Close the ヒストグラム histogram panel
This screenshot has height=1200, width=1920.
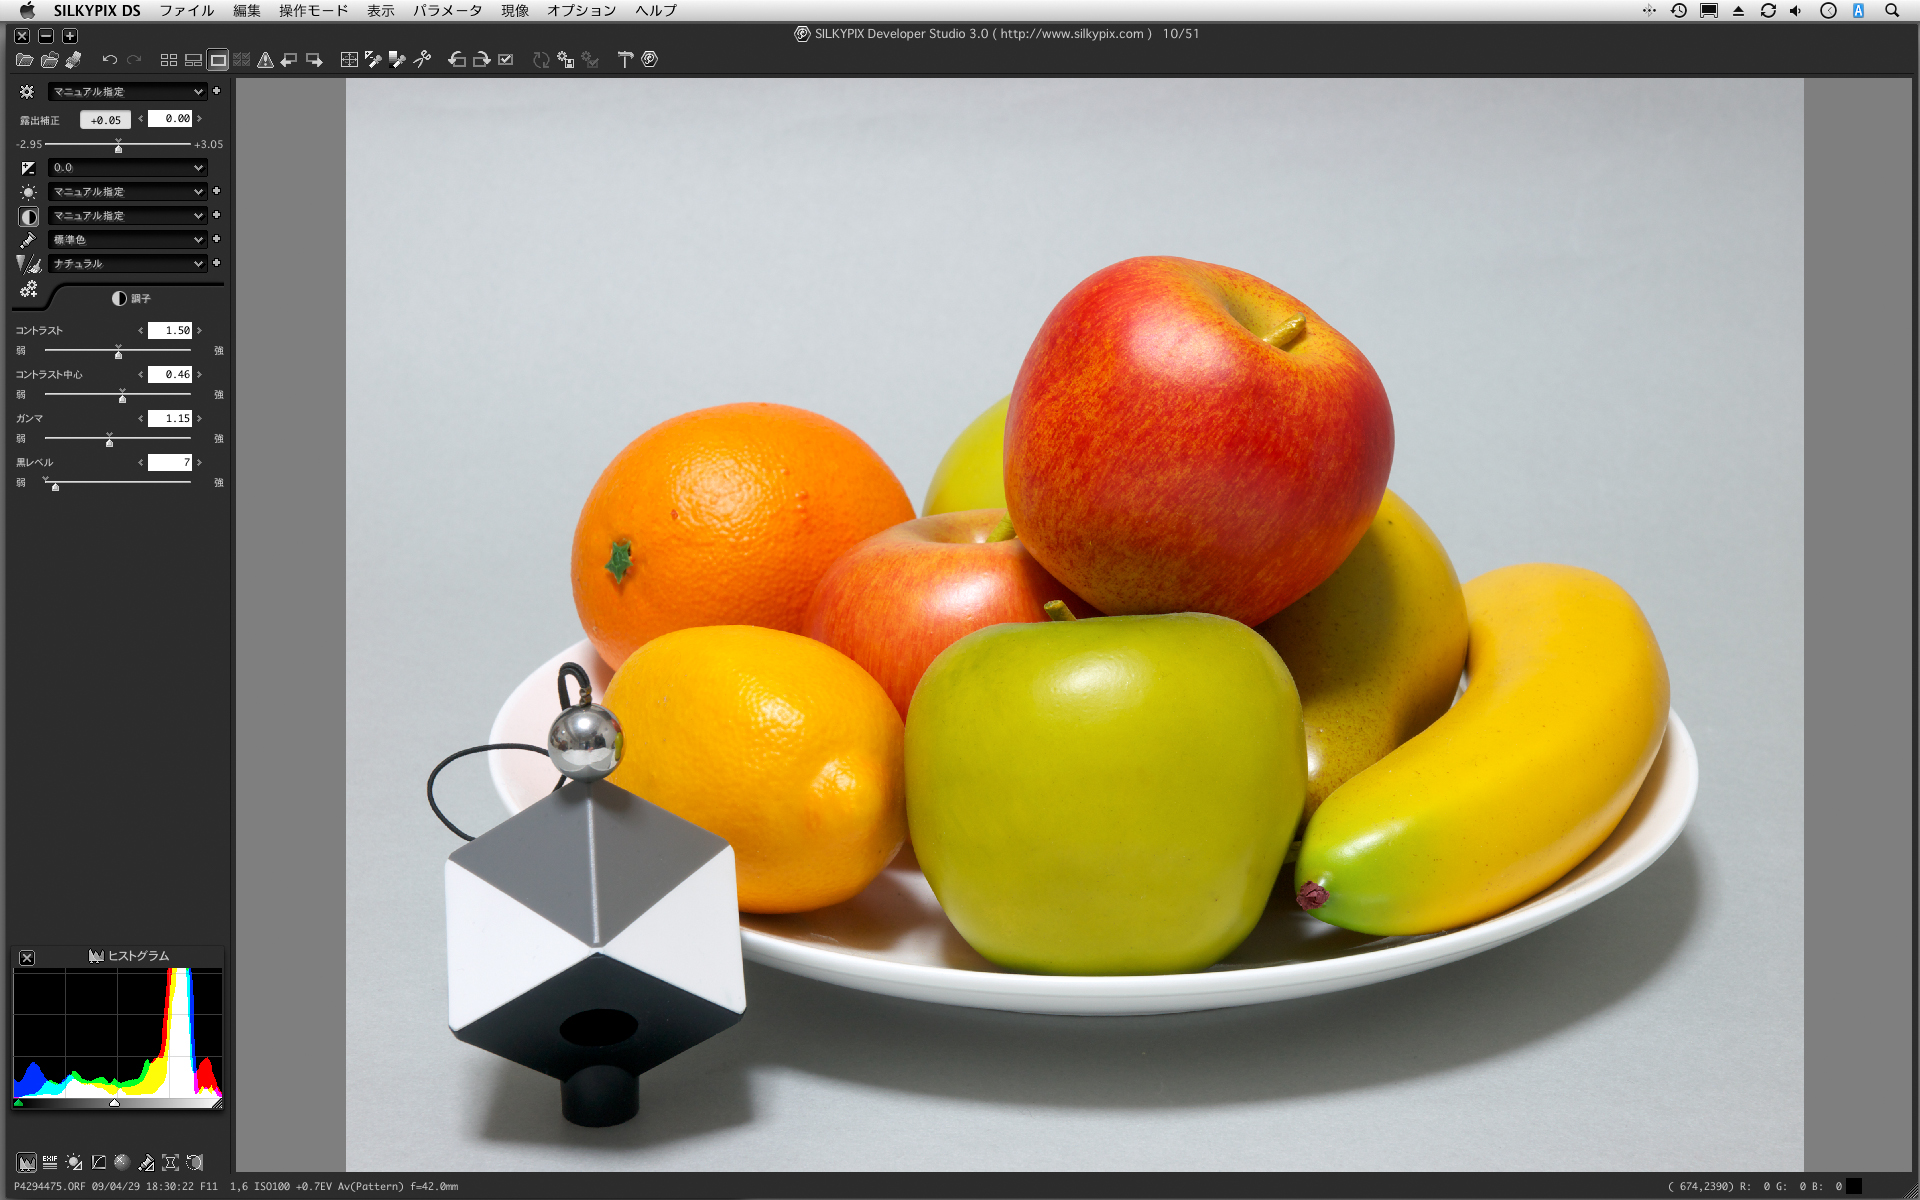27,958
